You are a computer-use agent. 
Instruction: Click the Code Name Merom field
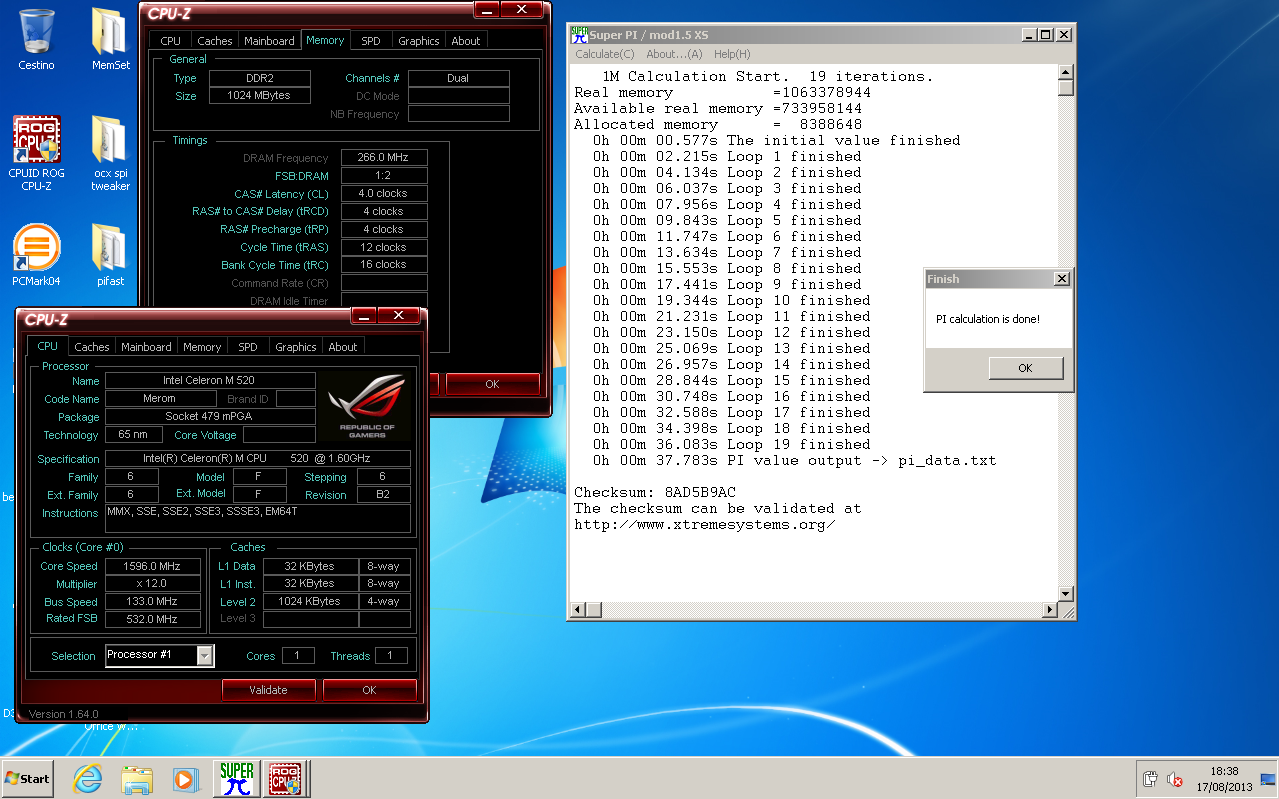pyautogui.click(x=160, y=399)
